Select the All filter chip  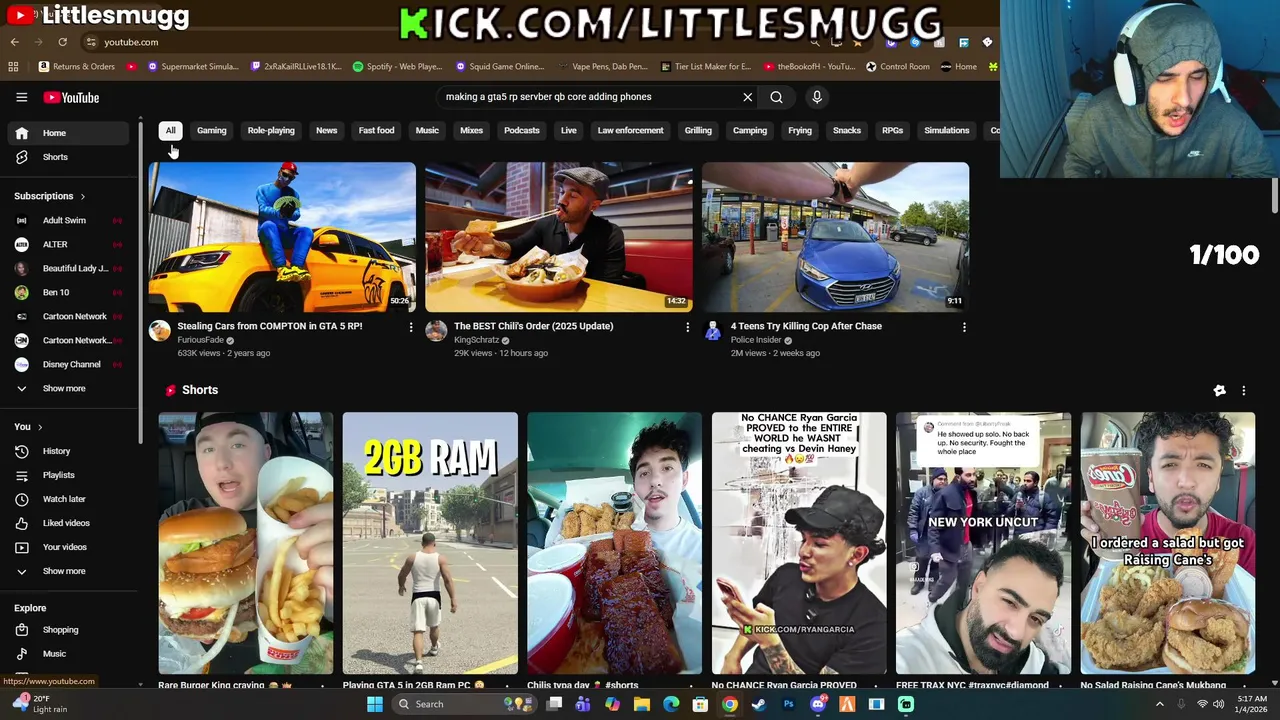pos(170,130)
